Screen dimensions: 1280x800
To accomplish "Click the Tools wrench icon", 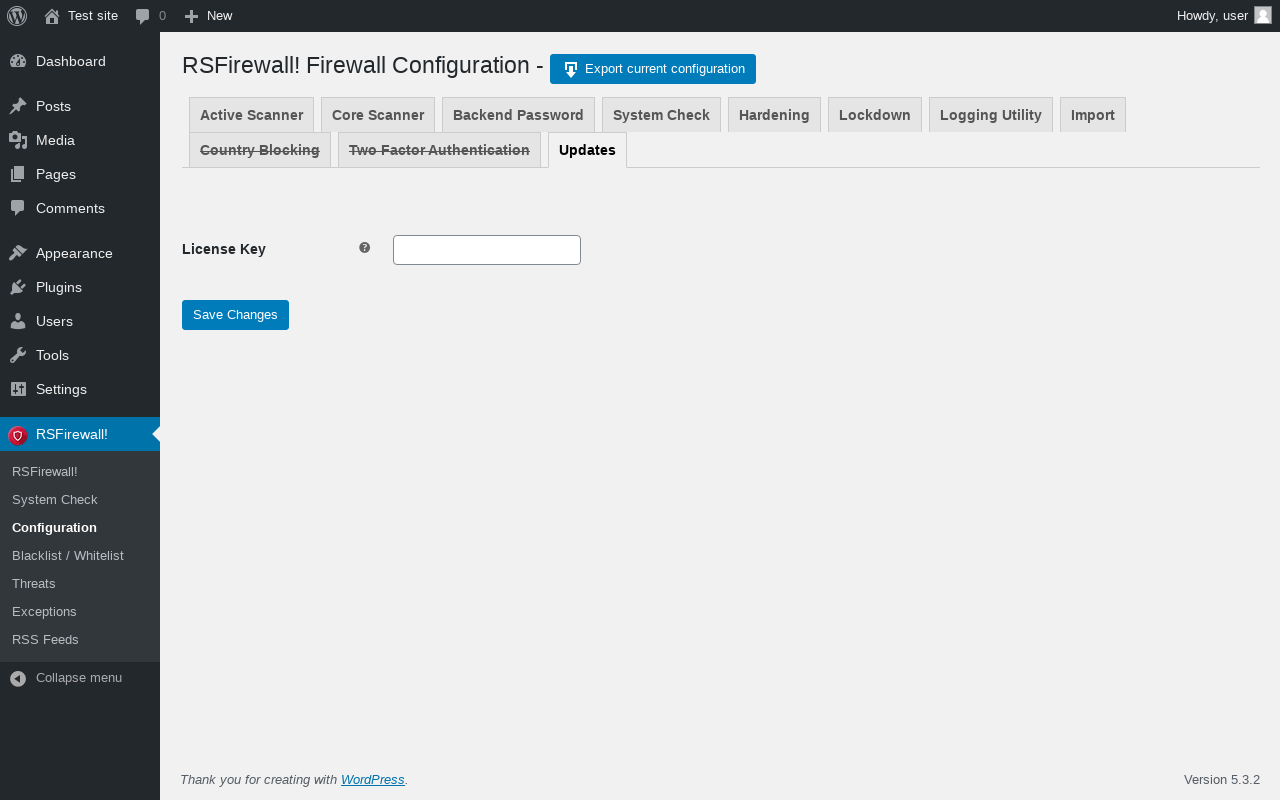I will [18, 355].
